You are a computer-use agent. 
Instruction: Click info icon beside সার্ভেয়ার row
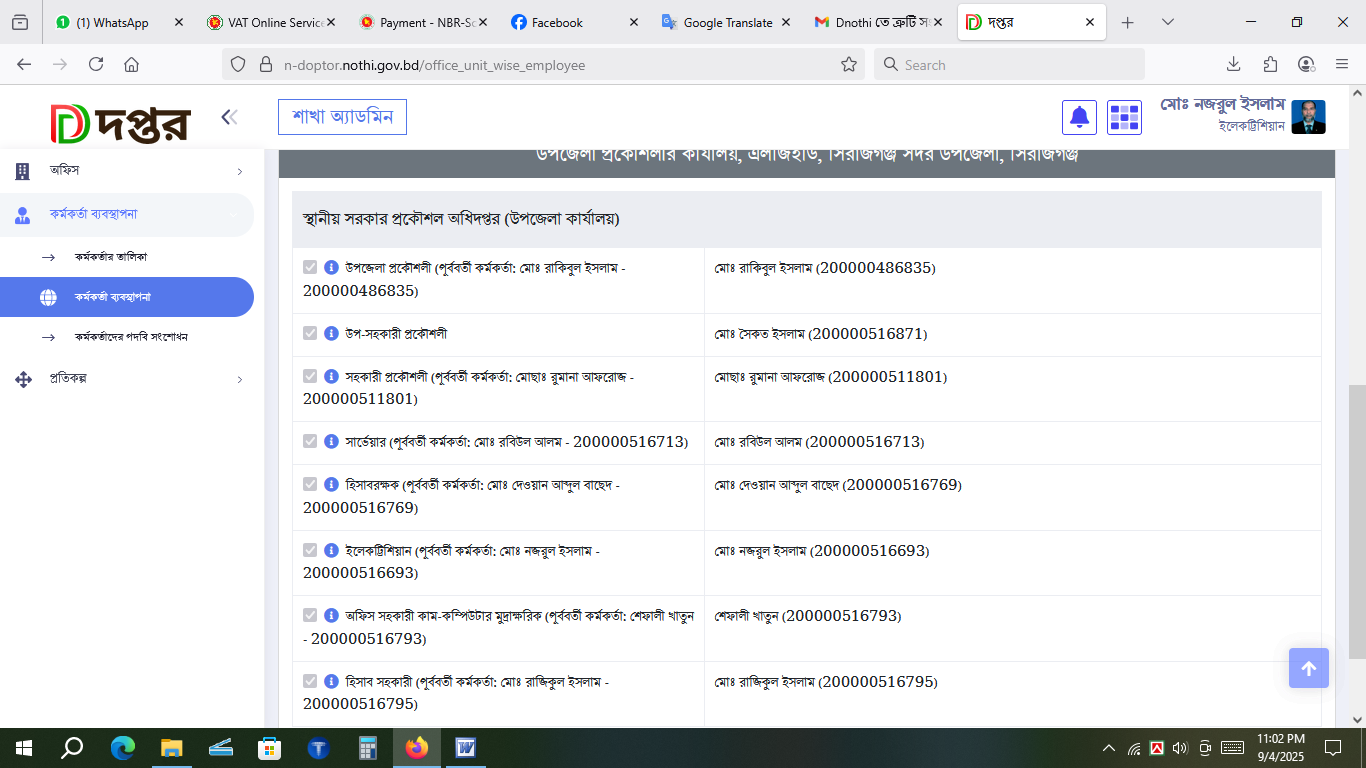[x=332, y=441]
